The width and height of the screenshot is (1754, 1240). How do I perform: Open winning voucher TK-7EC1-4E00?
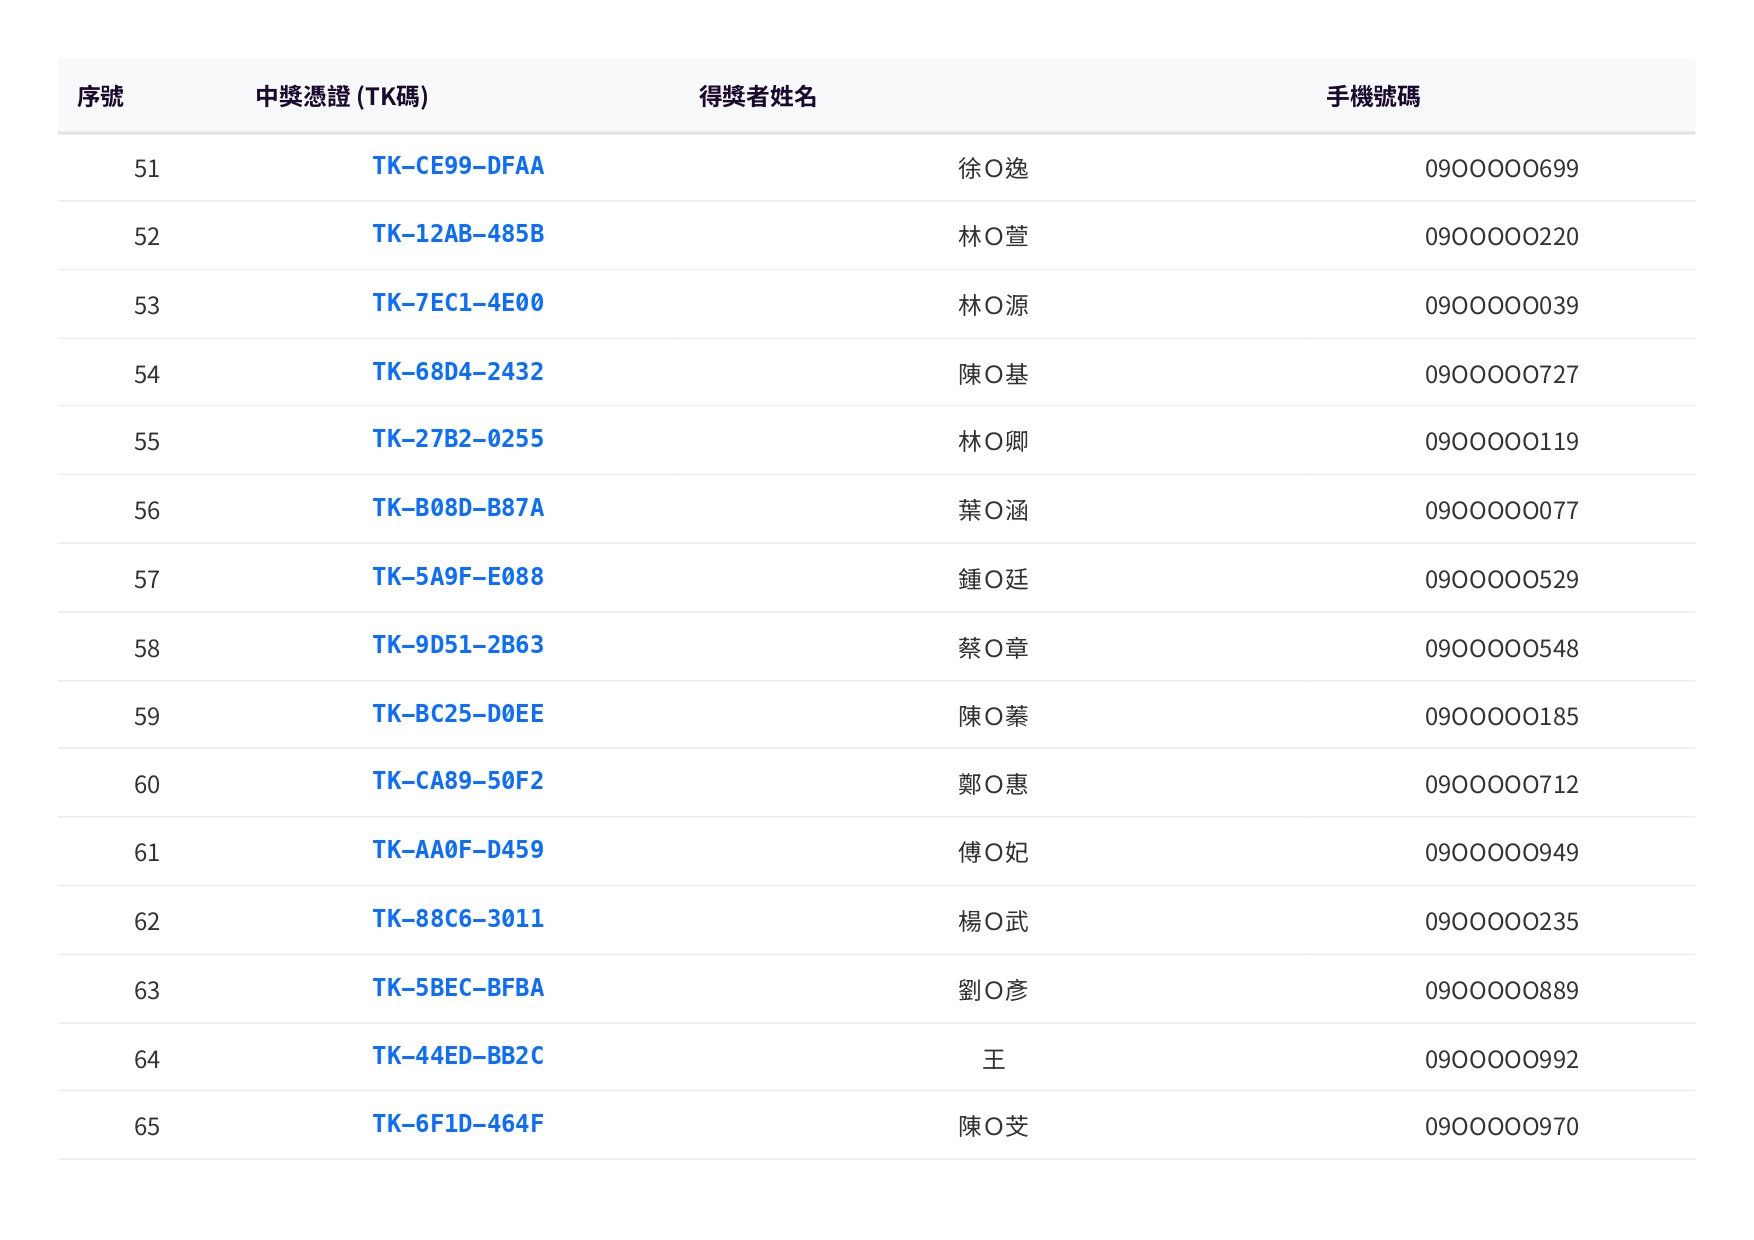pos(458,303)
